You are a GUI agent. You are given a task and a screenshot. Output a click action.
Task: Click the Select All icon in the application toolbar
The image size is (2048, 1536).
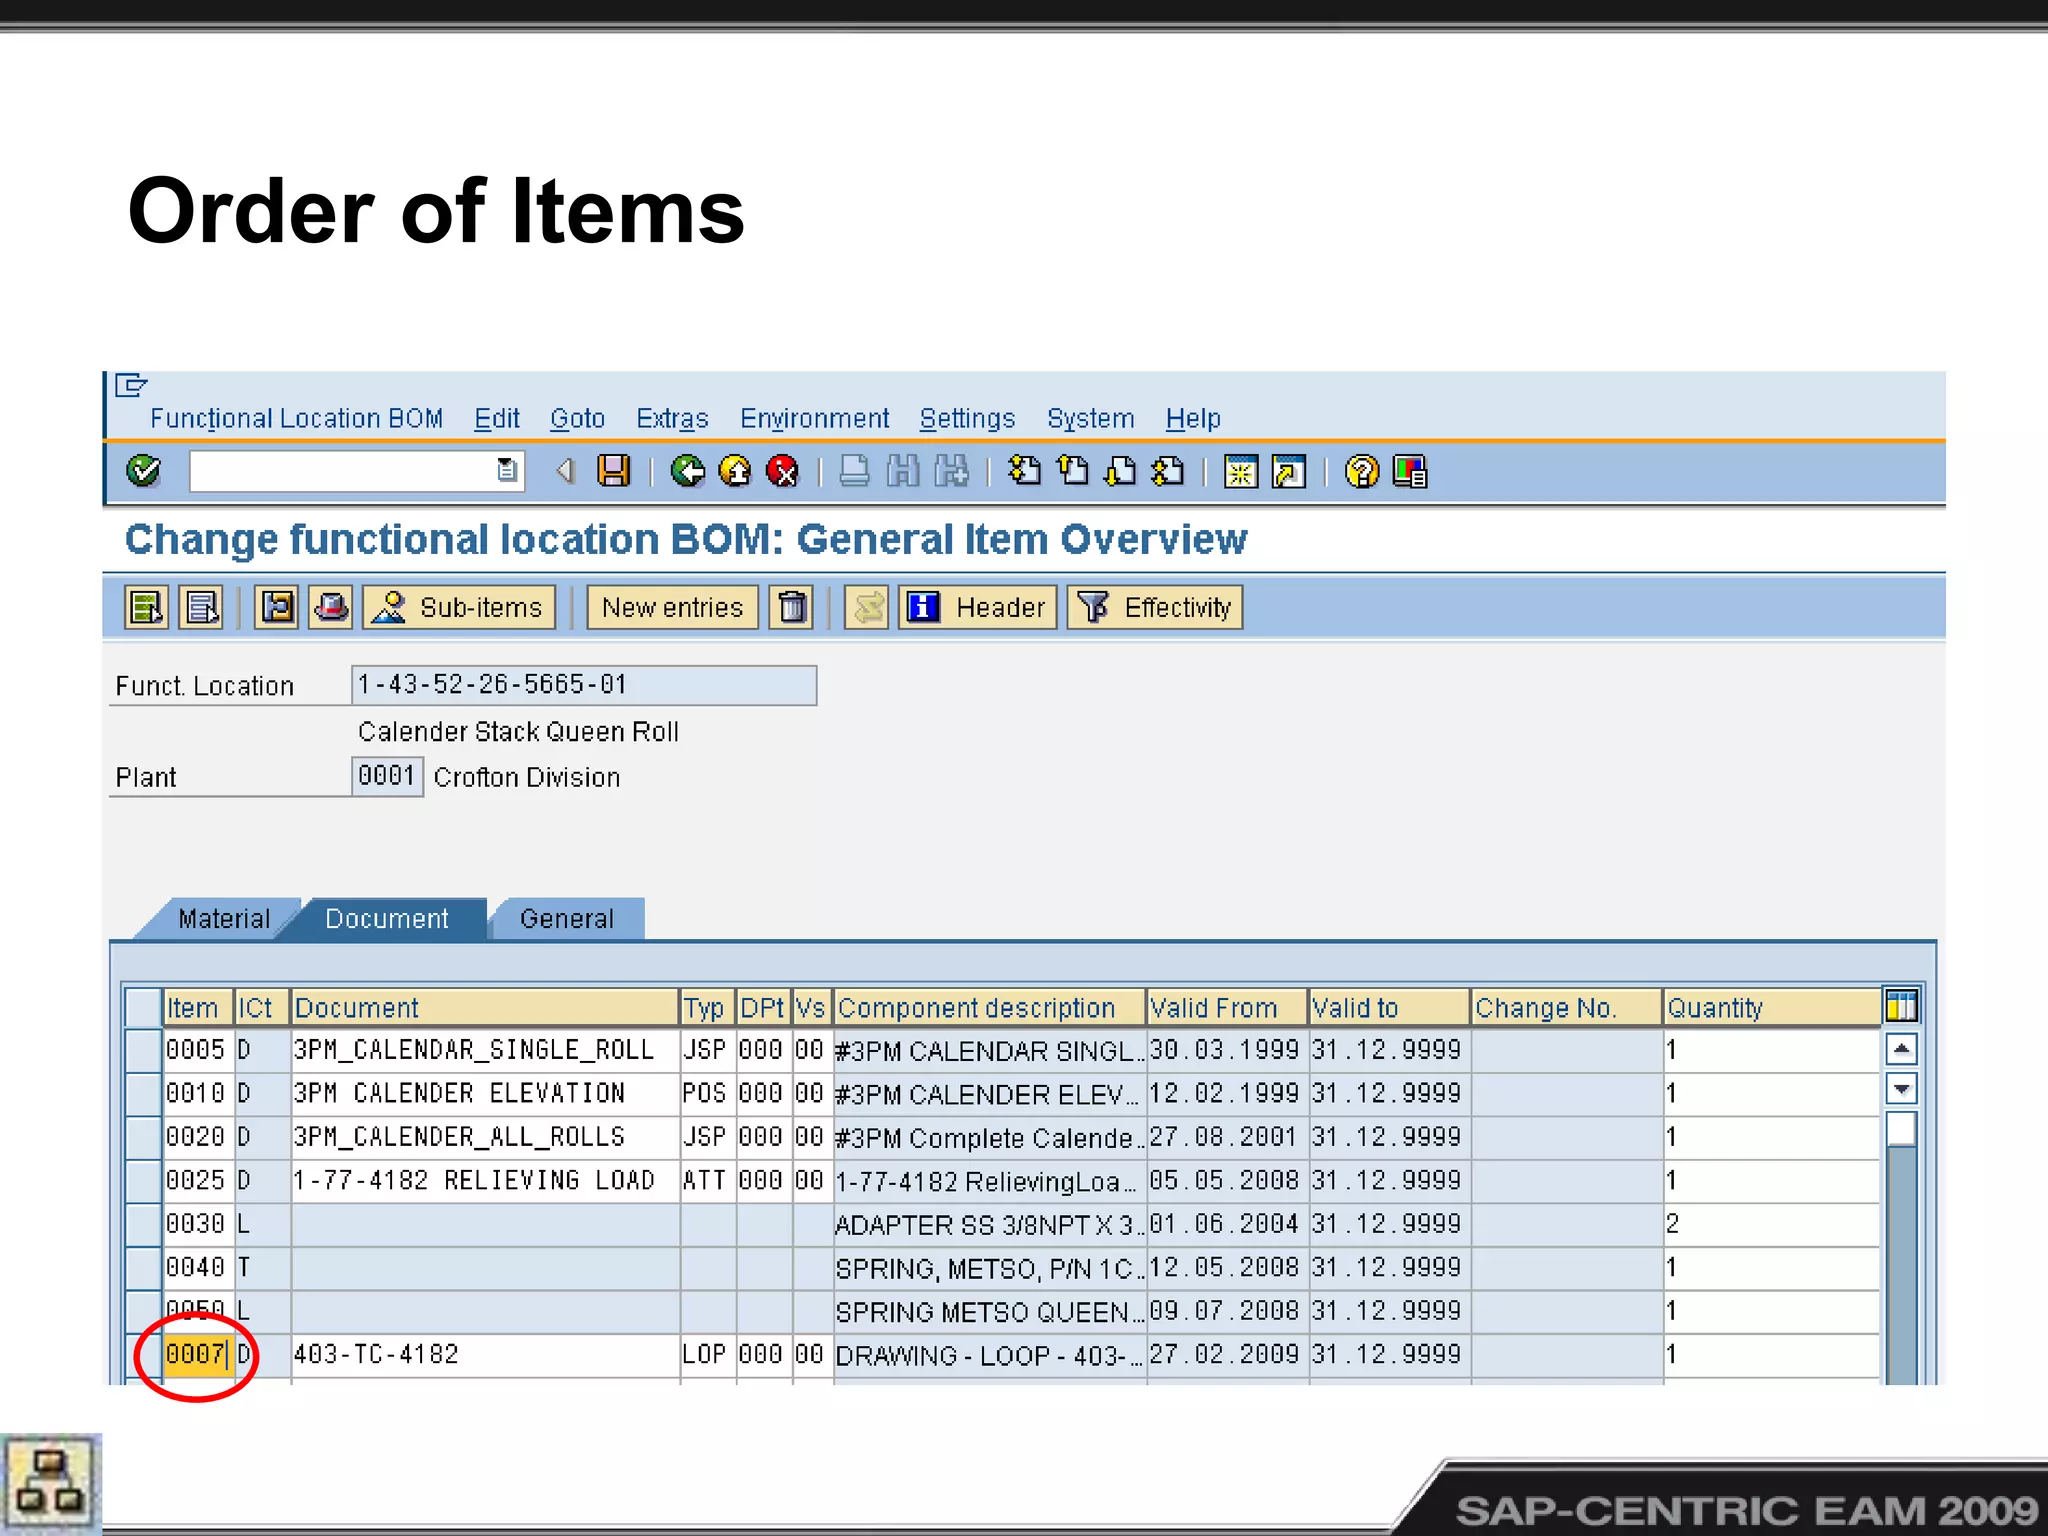[147, 607]
